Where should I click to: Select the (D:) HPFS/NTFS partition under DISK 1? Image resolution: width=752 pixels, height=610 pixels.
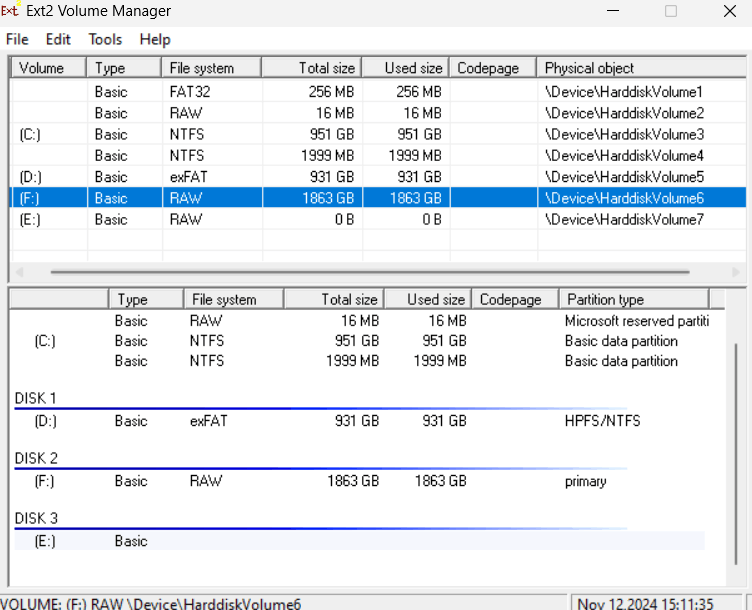pyautogui.click(x=360, y=421)
